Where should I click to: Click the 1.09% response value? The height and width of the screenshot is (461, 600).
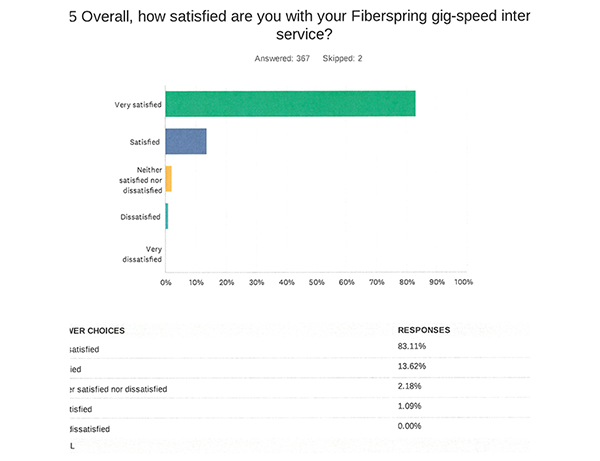[409, 407]
